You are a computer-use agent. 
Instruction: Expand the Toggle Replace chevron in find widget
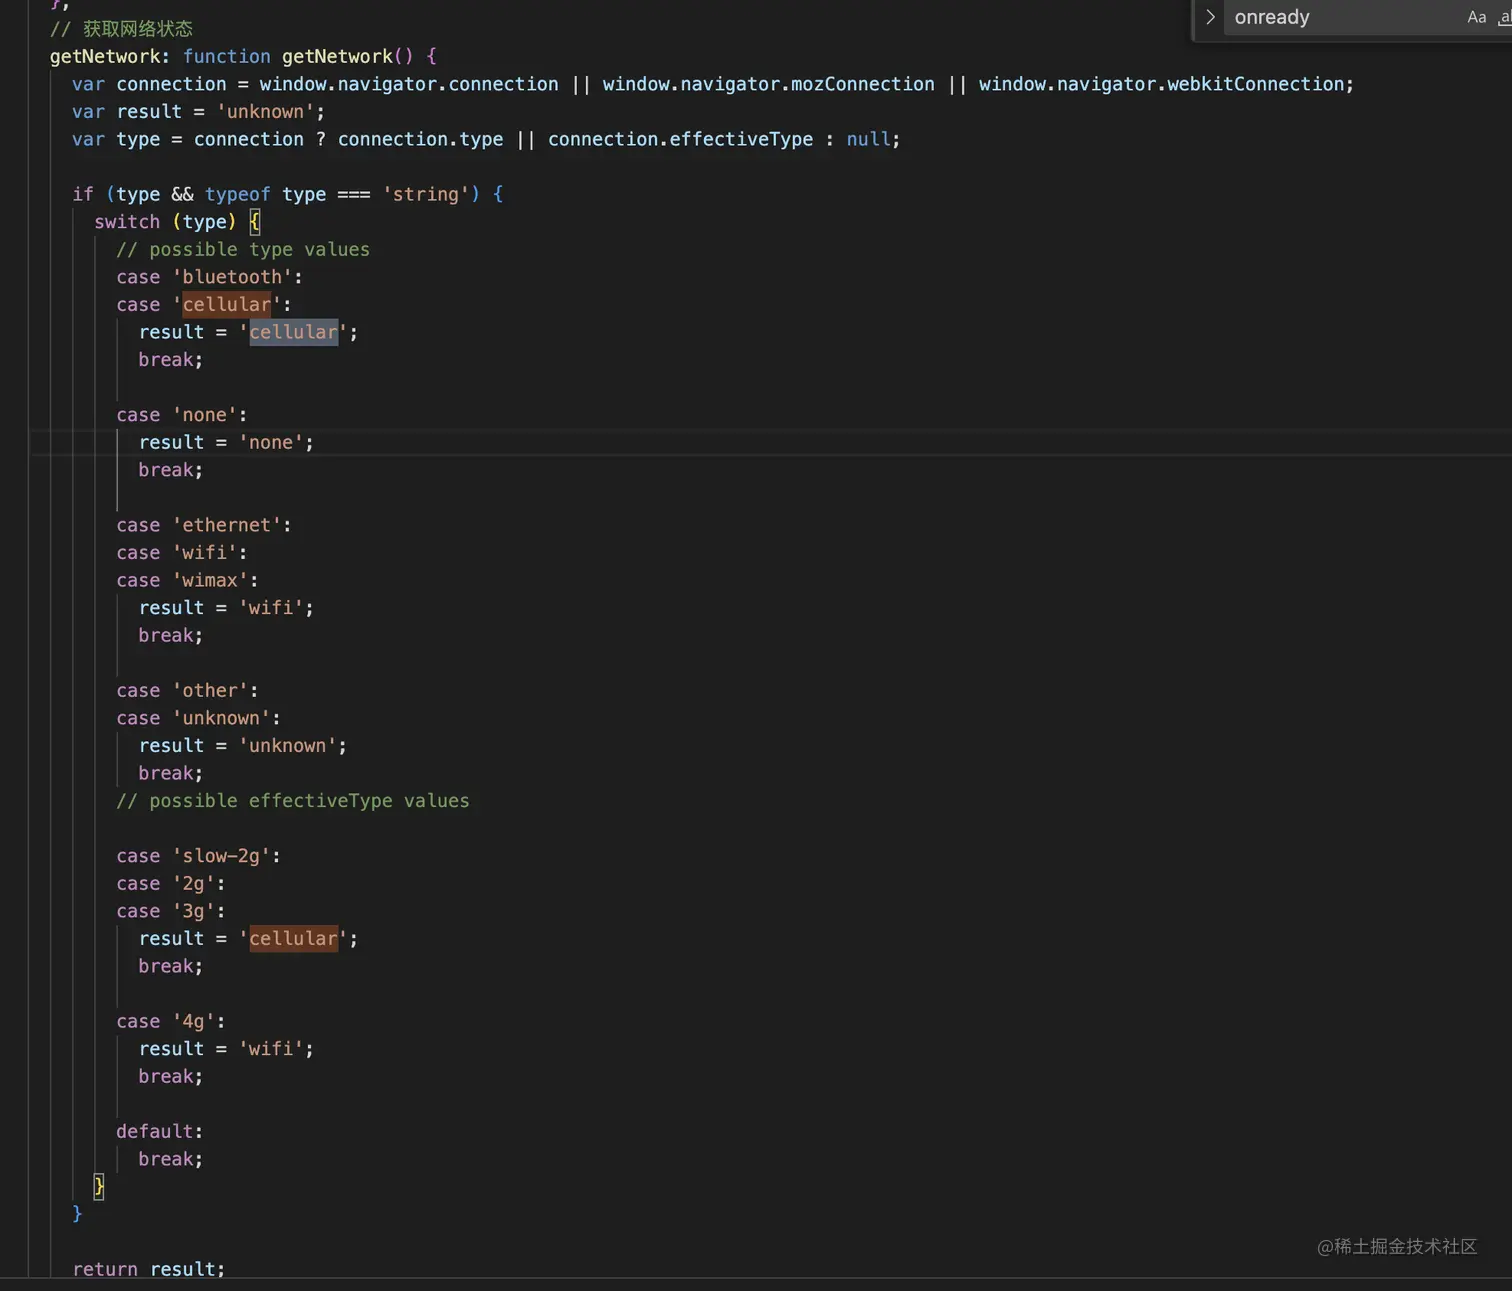(1210, 17)
